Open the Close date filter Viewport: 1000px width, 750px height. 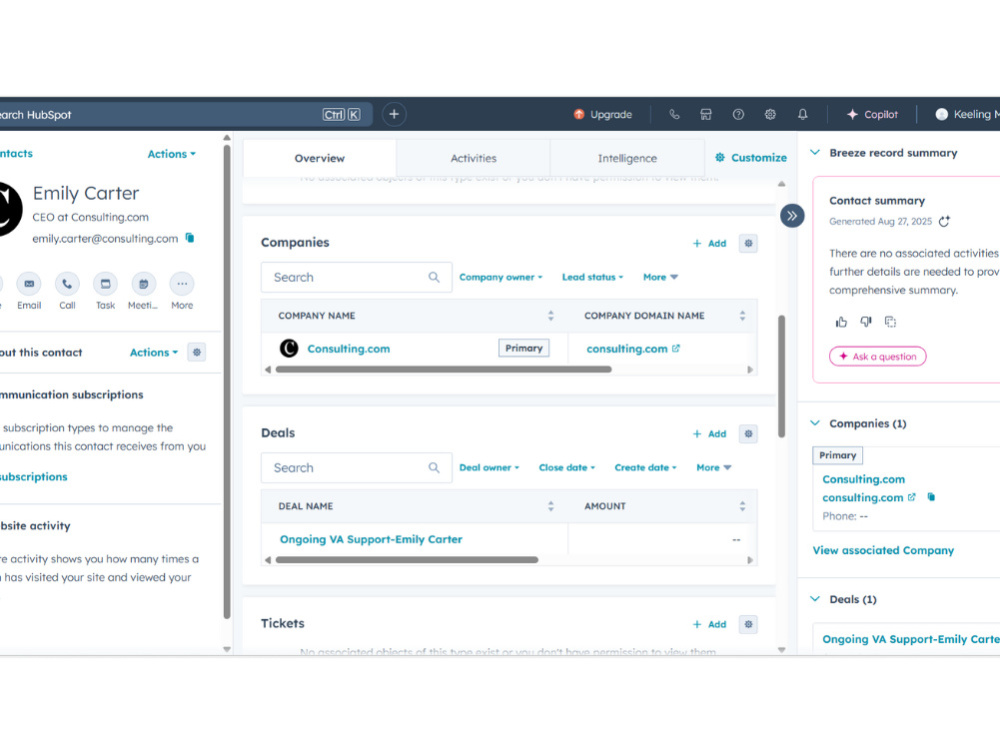(567, 467)
